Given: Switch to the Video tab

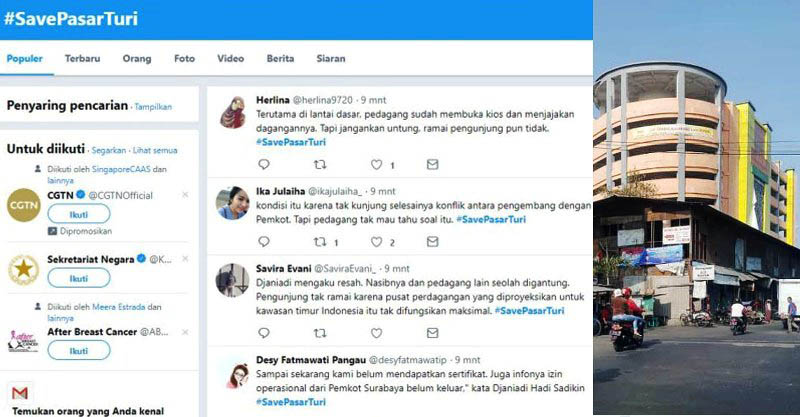Looking at the screenshot, I should pyautogui.click(x=231, y=59).
